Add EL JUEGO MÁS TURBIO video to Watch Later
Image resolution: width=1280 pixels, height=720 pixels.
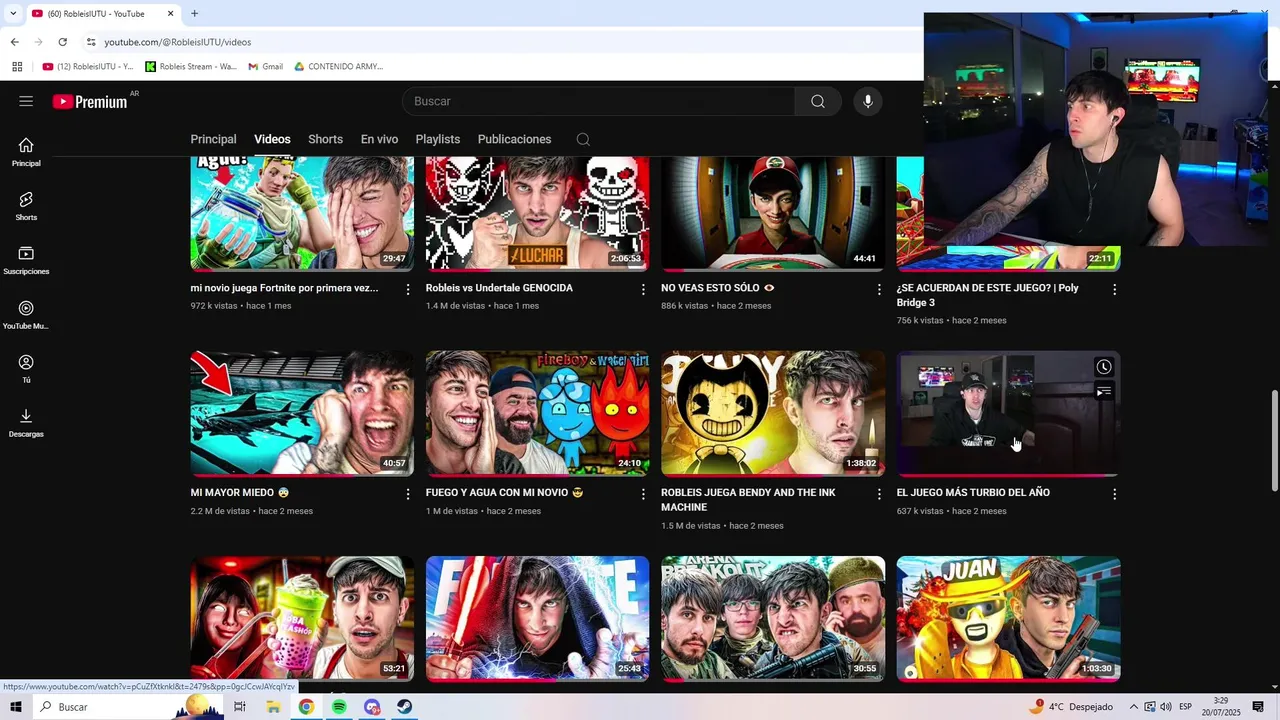pos(1103,367)
